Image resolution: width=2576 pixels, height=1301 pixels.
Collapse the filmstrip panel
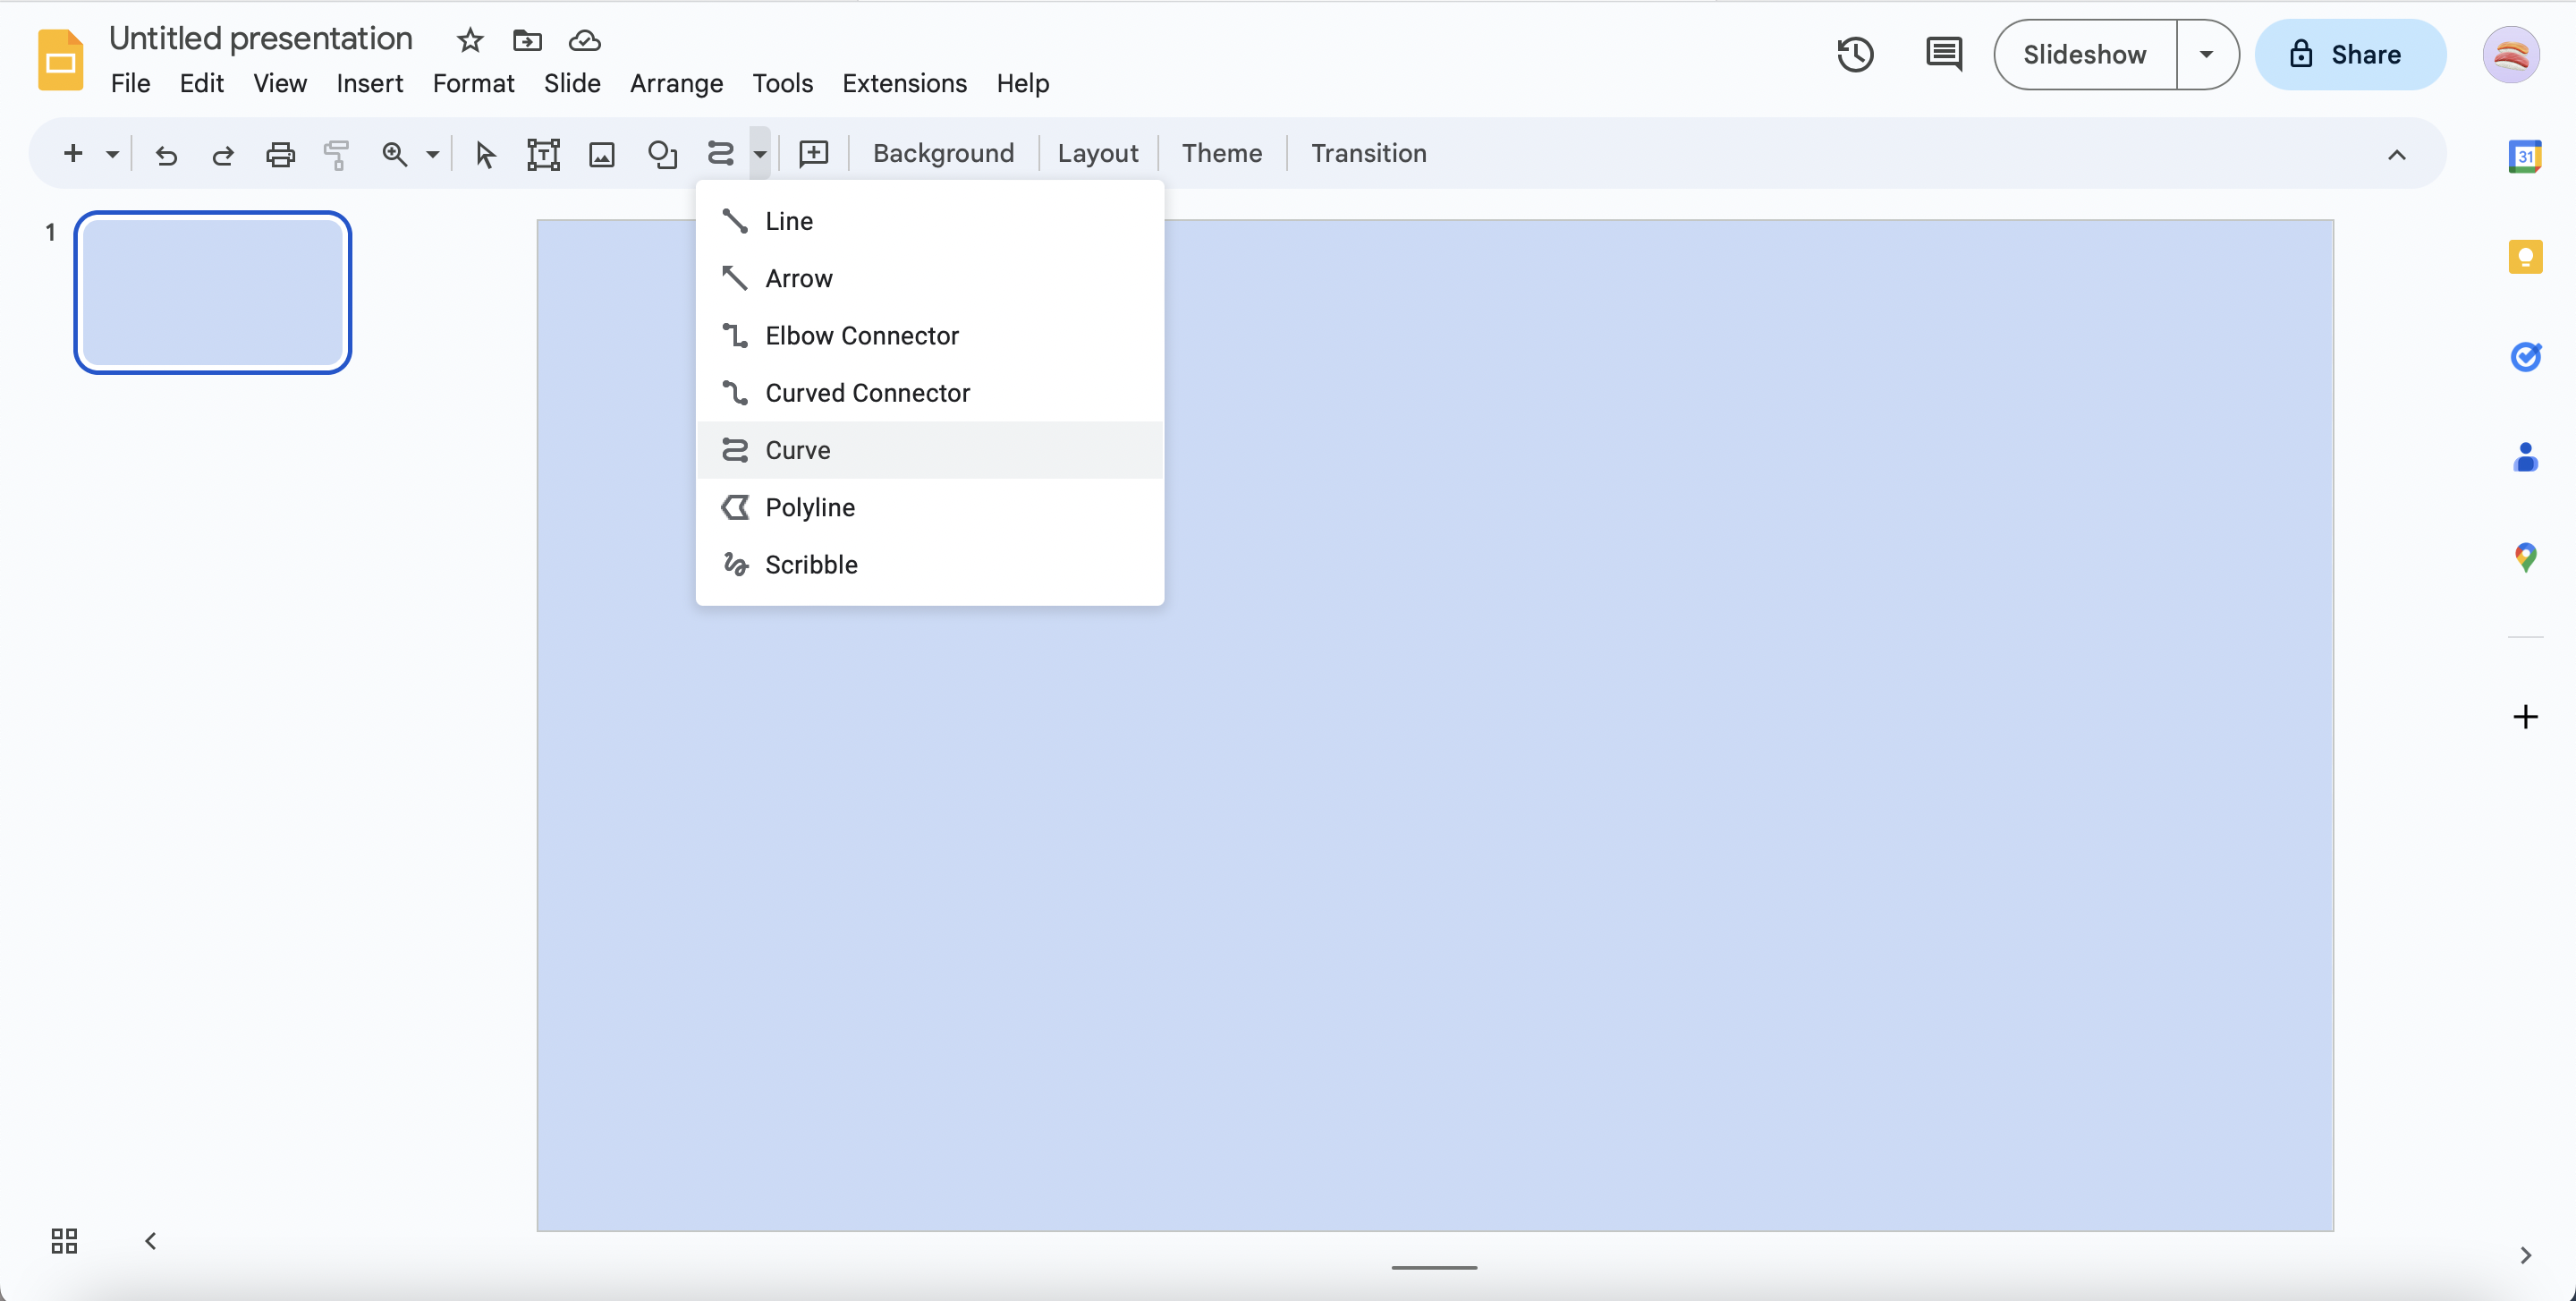tap(149, 1241)
